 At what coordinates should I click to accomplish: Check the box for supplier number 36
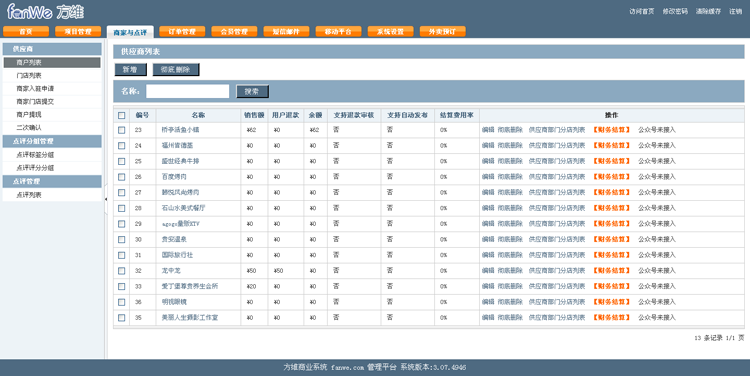[121, 302]
